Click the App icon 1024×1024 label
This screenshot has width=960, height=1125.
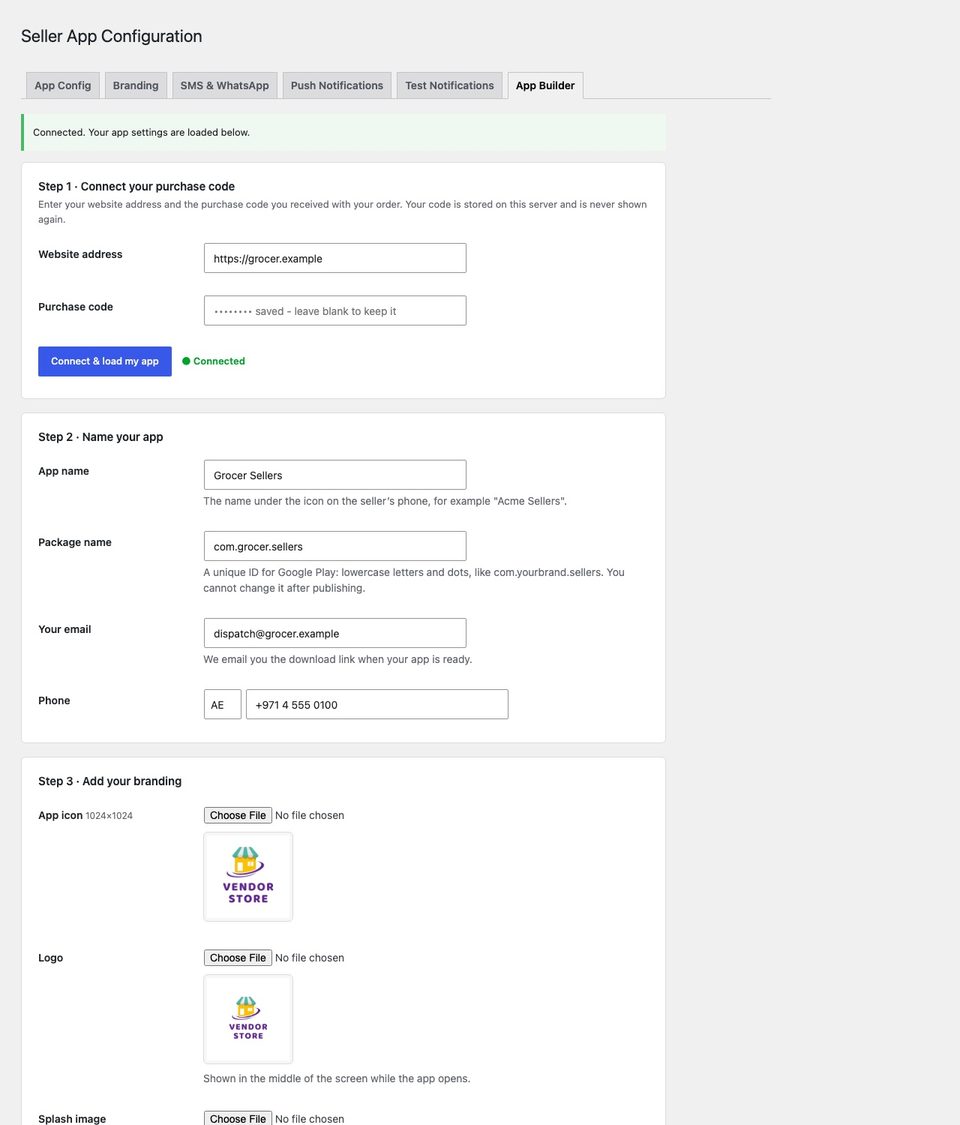click(85, 815)
